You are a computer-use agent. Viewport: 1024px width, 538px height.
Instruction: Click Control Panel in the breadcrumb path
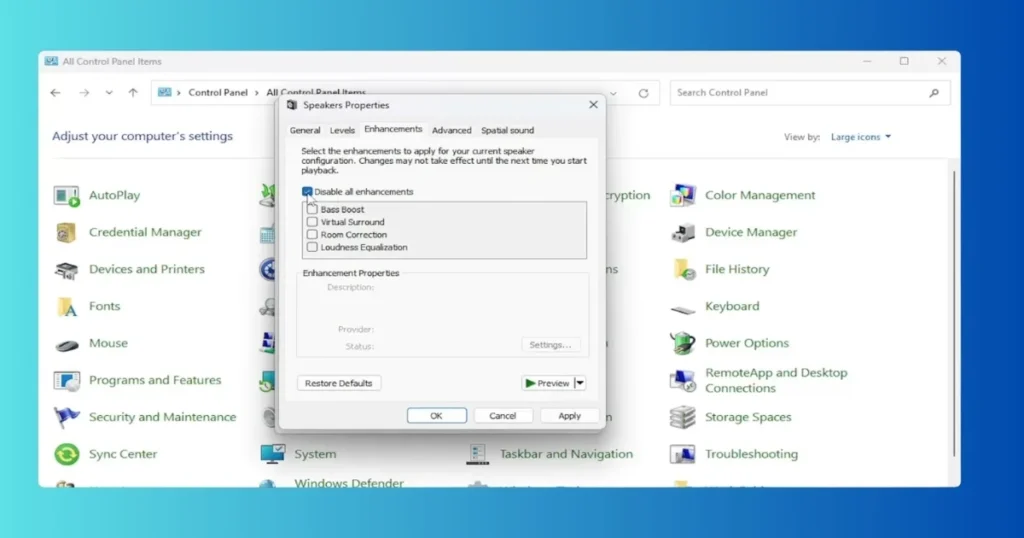pyautogui.click(x=218, y=93)
